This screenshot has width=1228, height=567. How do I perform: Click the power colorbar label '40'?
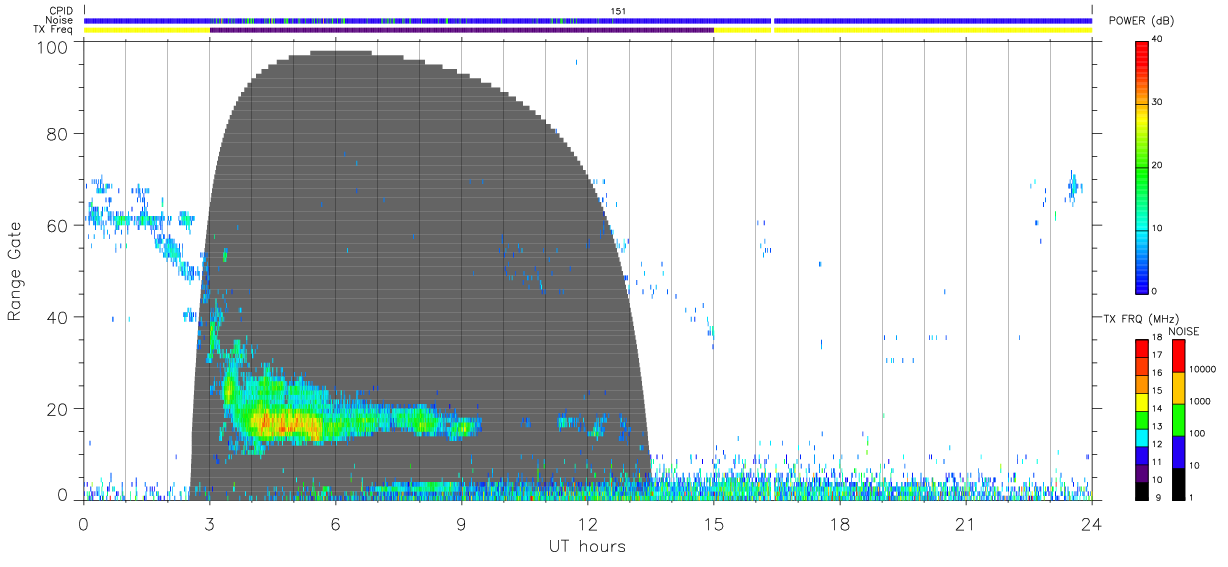tap(1159, 39)
